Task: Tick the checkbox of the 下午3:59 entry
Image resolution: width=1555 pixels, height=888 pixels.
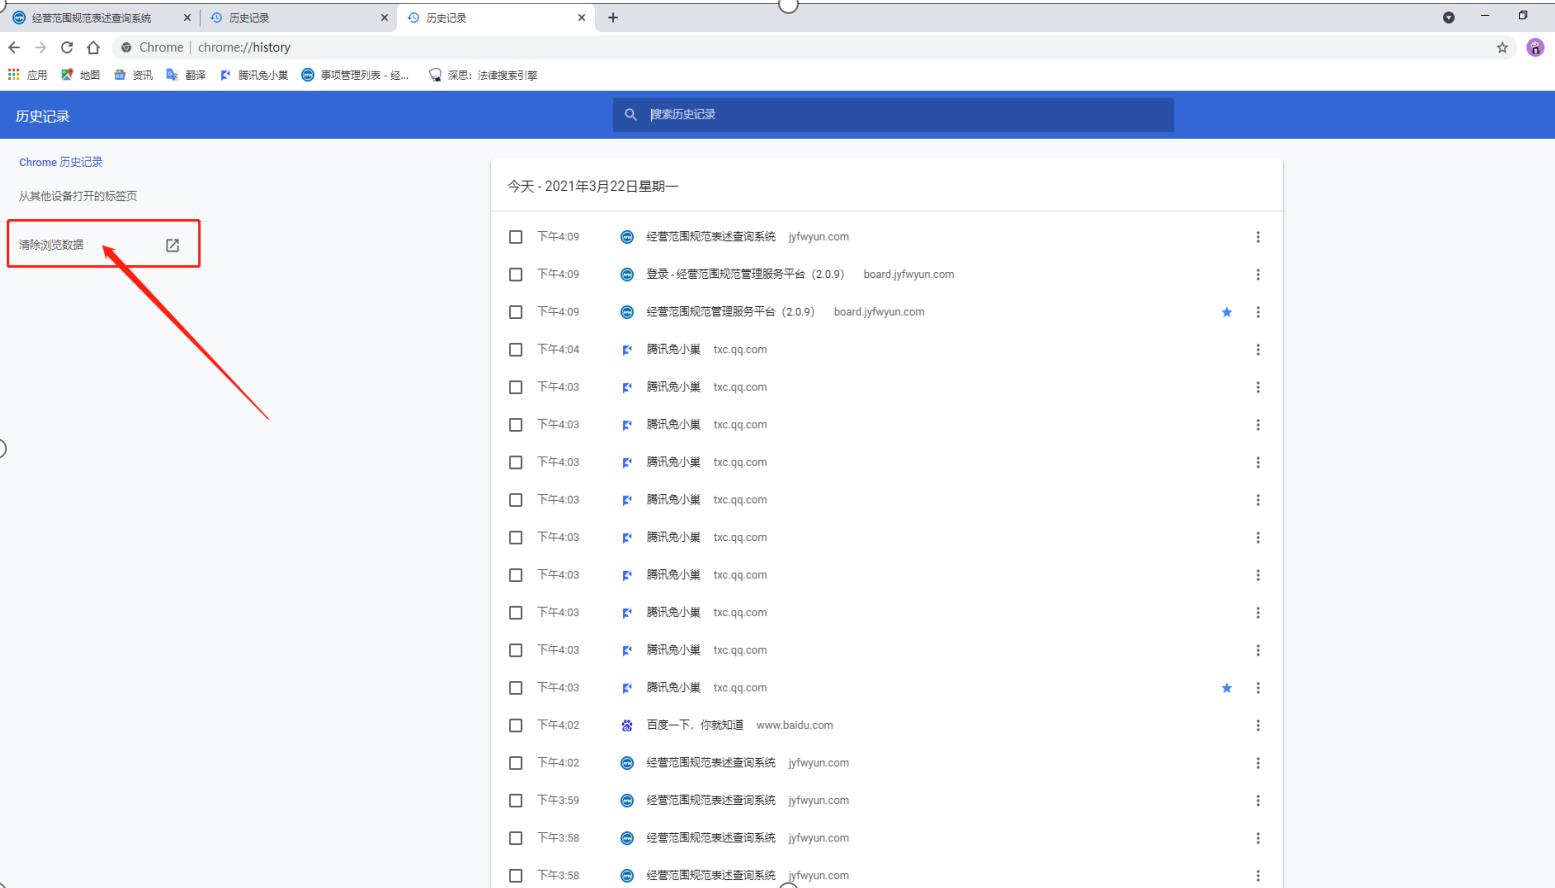Action: pyautogui.click(x=516, y=800)
